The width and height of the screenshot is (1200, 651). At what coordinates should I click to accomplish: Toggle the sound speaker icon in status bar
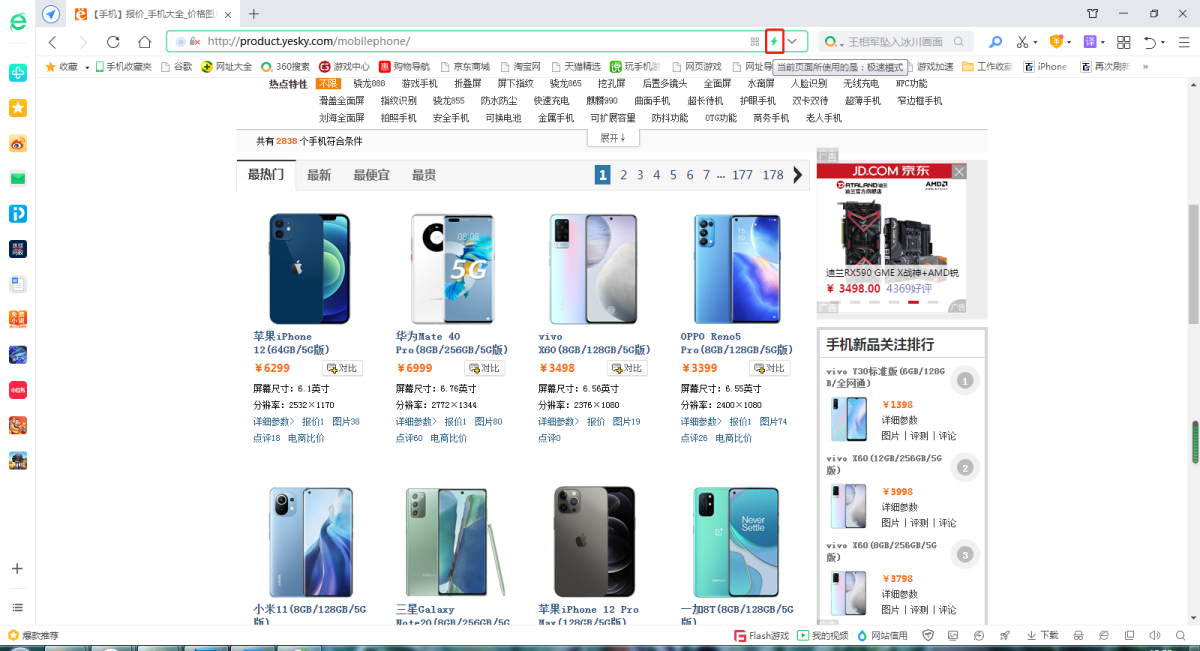tap(1155, 635)
